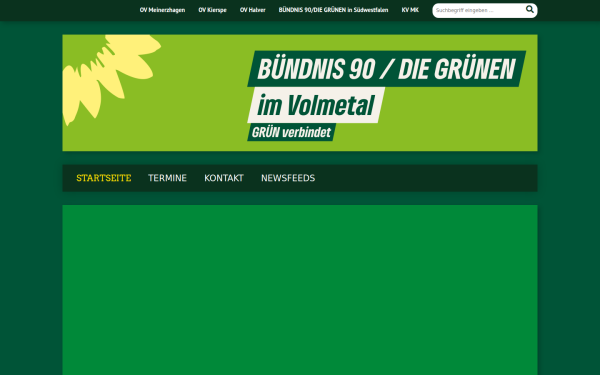Open the OV Halver link
The height and width of the screenshot is (375, 600).
[253, 10]
